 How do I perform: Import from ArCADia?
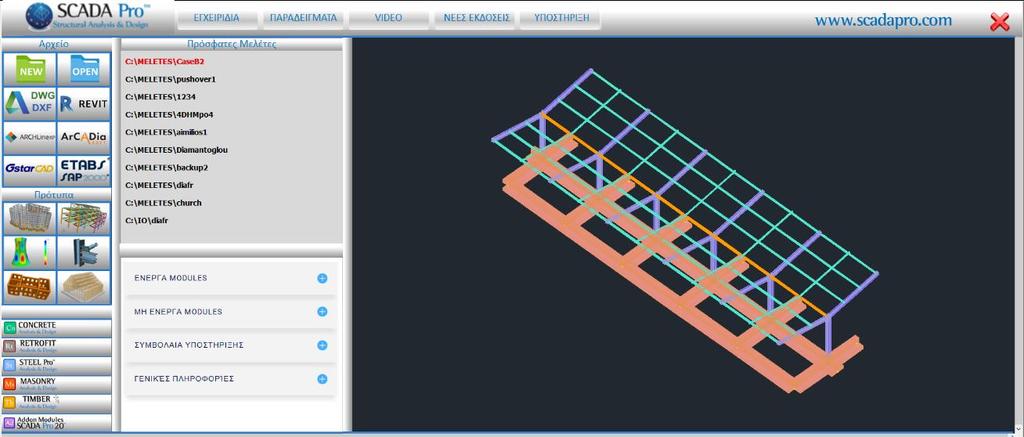(84, 137)
